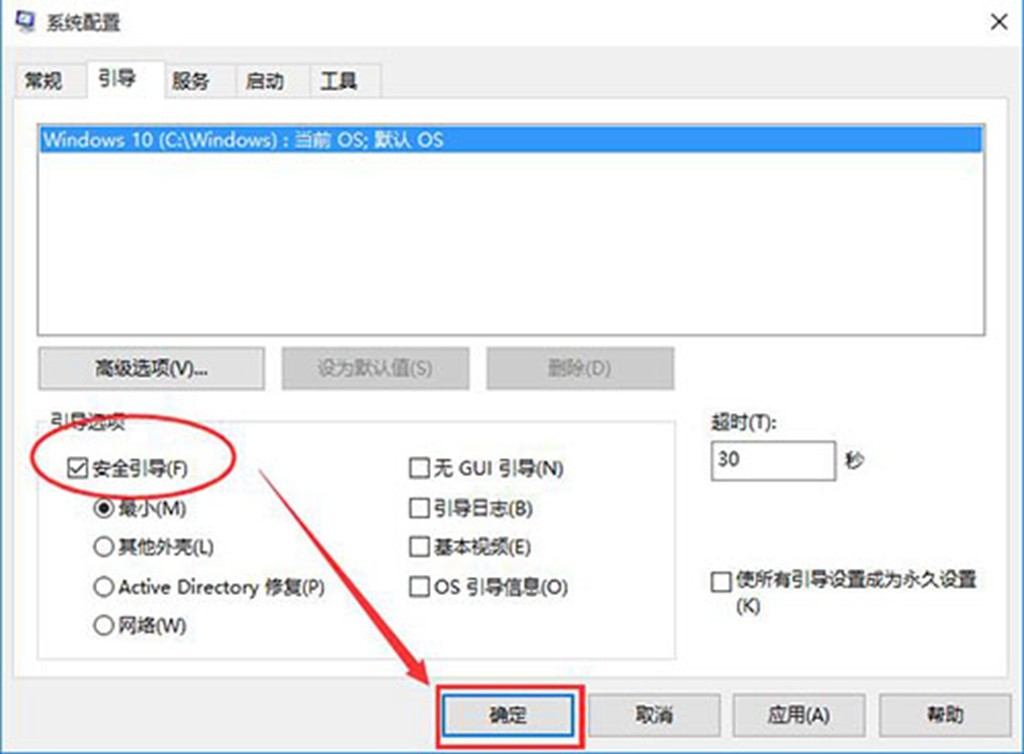Select the 最小(M) radio option
The height and width of the screenshot is (754, 1024).
[103, 508]
